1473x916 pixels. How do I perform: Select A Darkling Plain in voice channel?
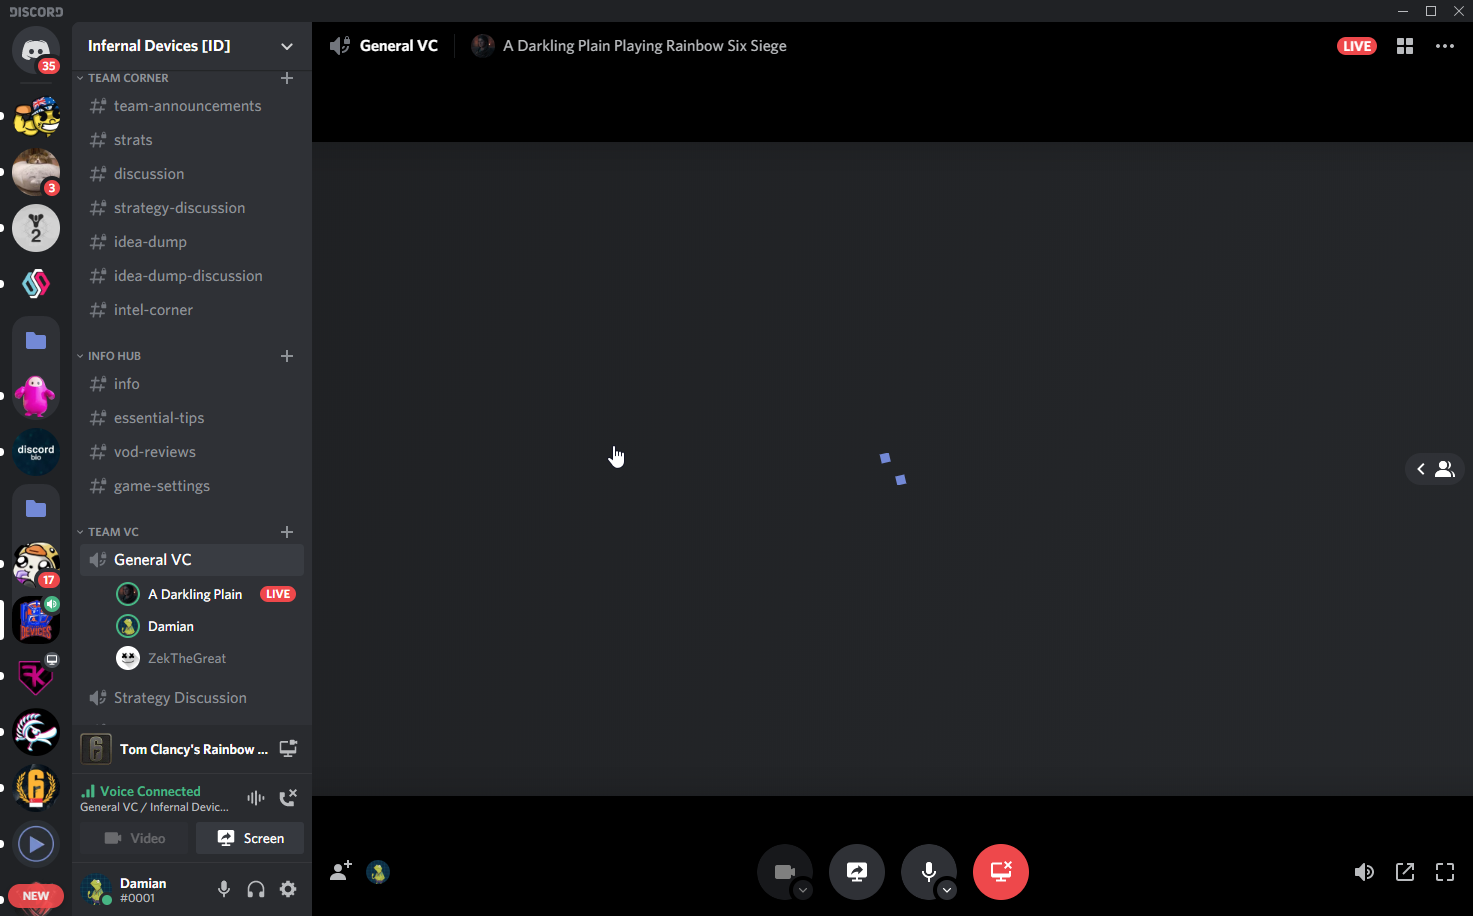tap(195, 594)
